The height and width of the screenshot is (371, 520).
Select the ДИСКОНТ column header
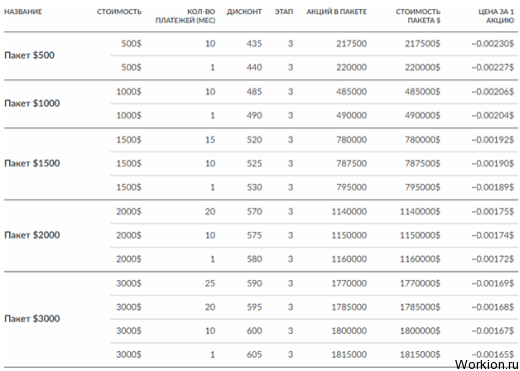coord(244,12)
